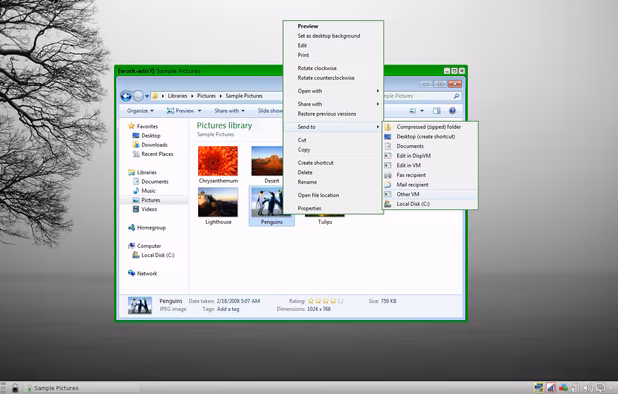
Task: Select the Lighthouse picture thumbnail
Action: tap(218, 203)
